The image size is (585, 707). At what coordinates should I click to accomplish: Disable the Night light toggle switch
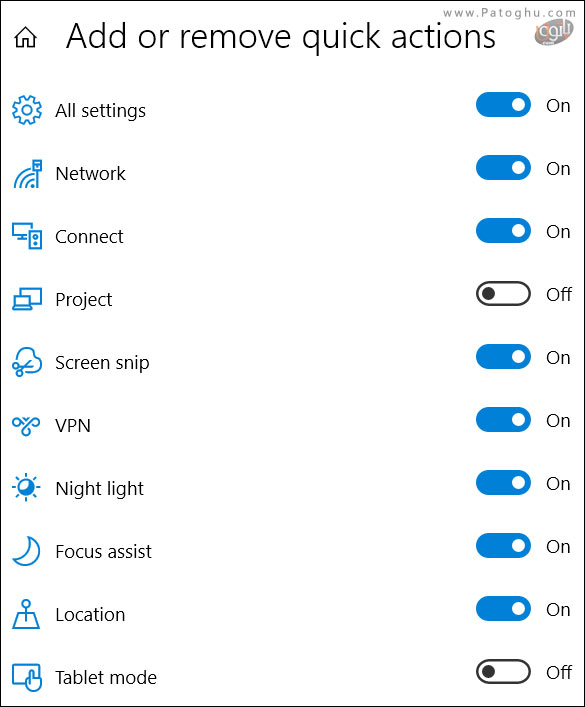point(503,483)
